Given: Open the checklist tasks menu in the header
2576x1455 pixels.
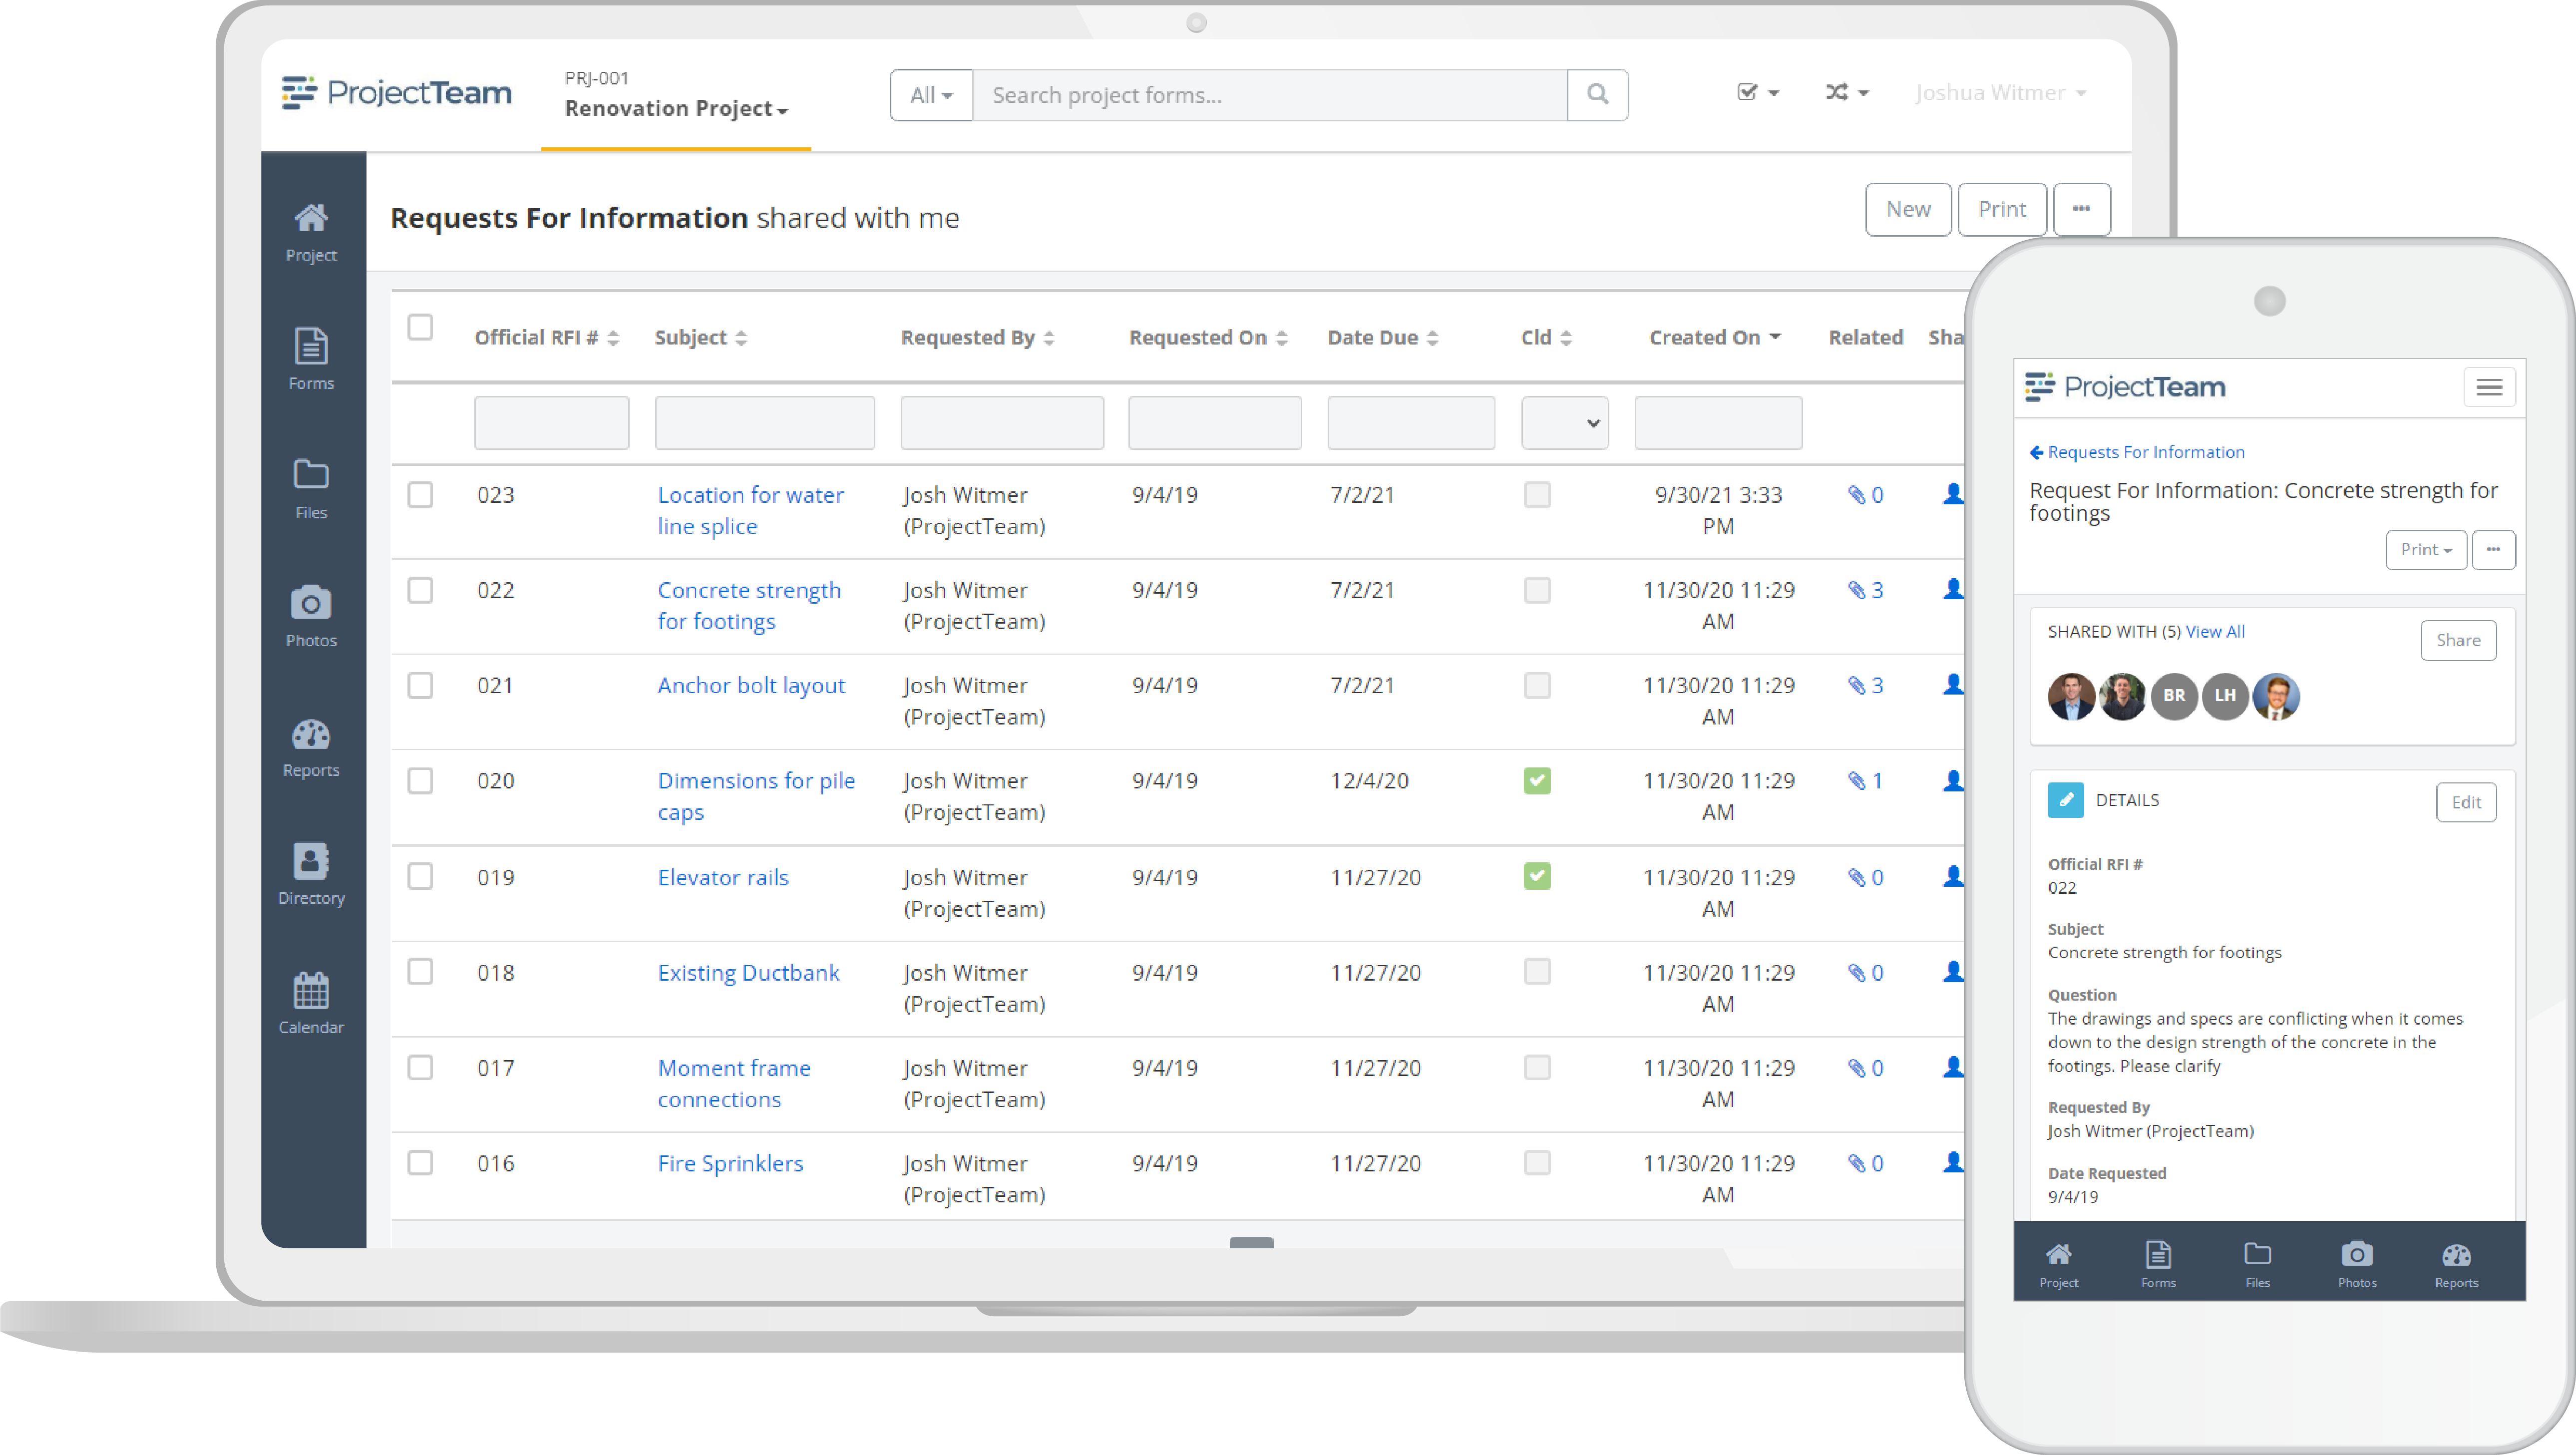Looking at the screenshot, I should coord(1757,93).
